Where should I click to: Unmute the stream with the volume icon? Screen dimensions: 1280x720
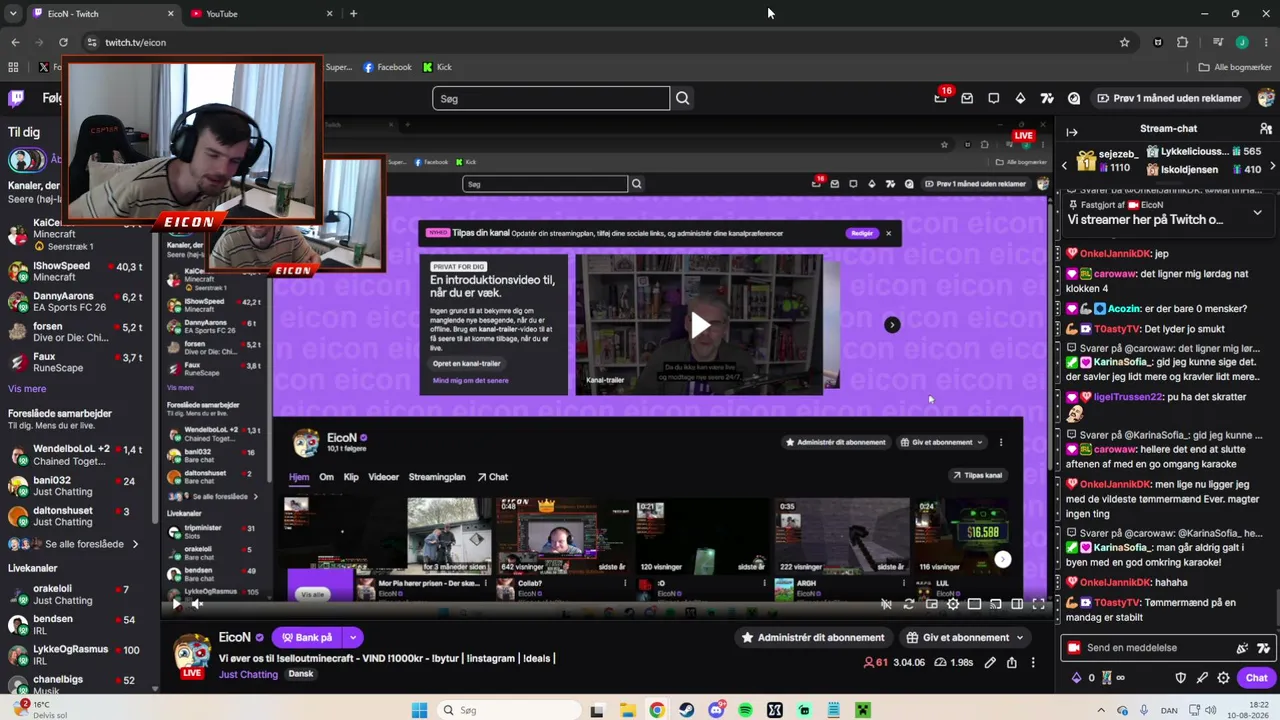coord(197,603)
